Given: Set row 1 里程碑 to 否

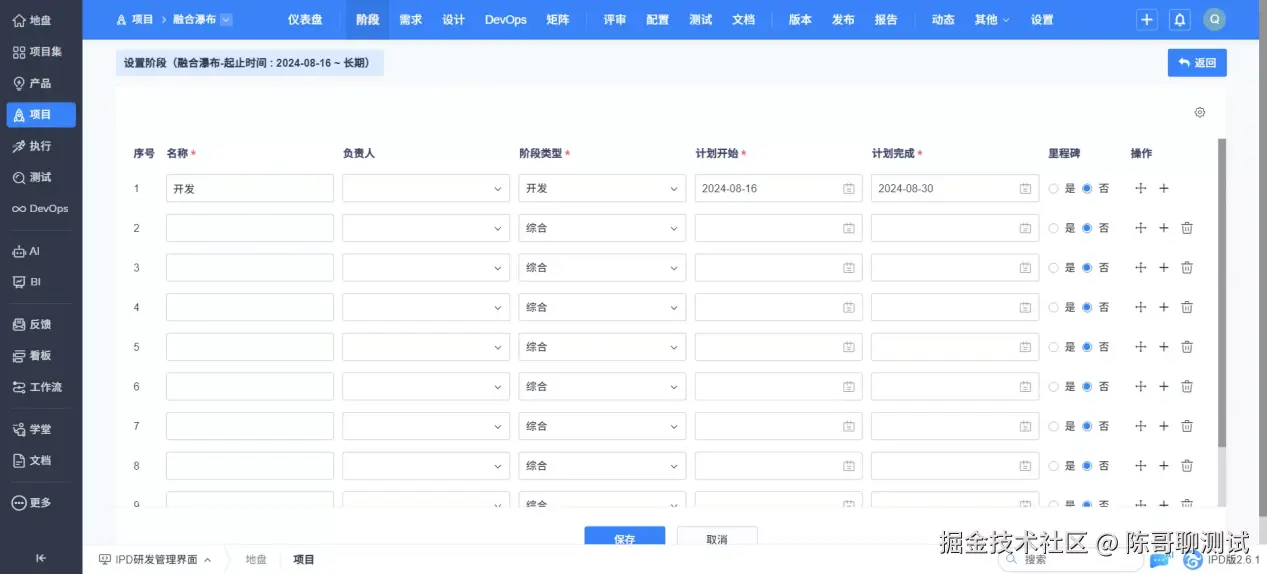Looking at the screenshot, I should [x=1087, y=188].
